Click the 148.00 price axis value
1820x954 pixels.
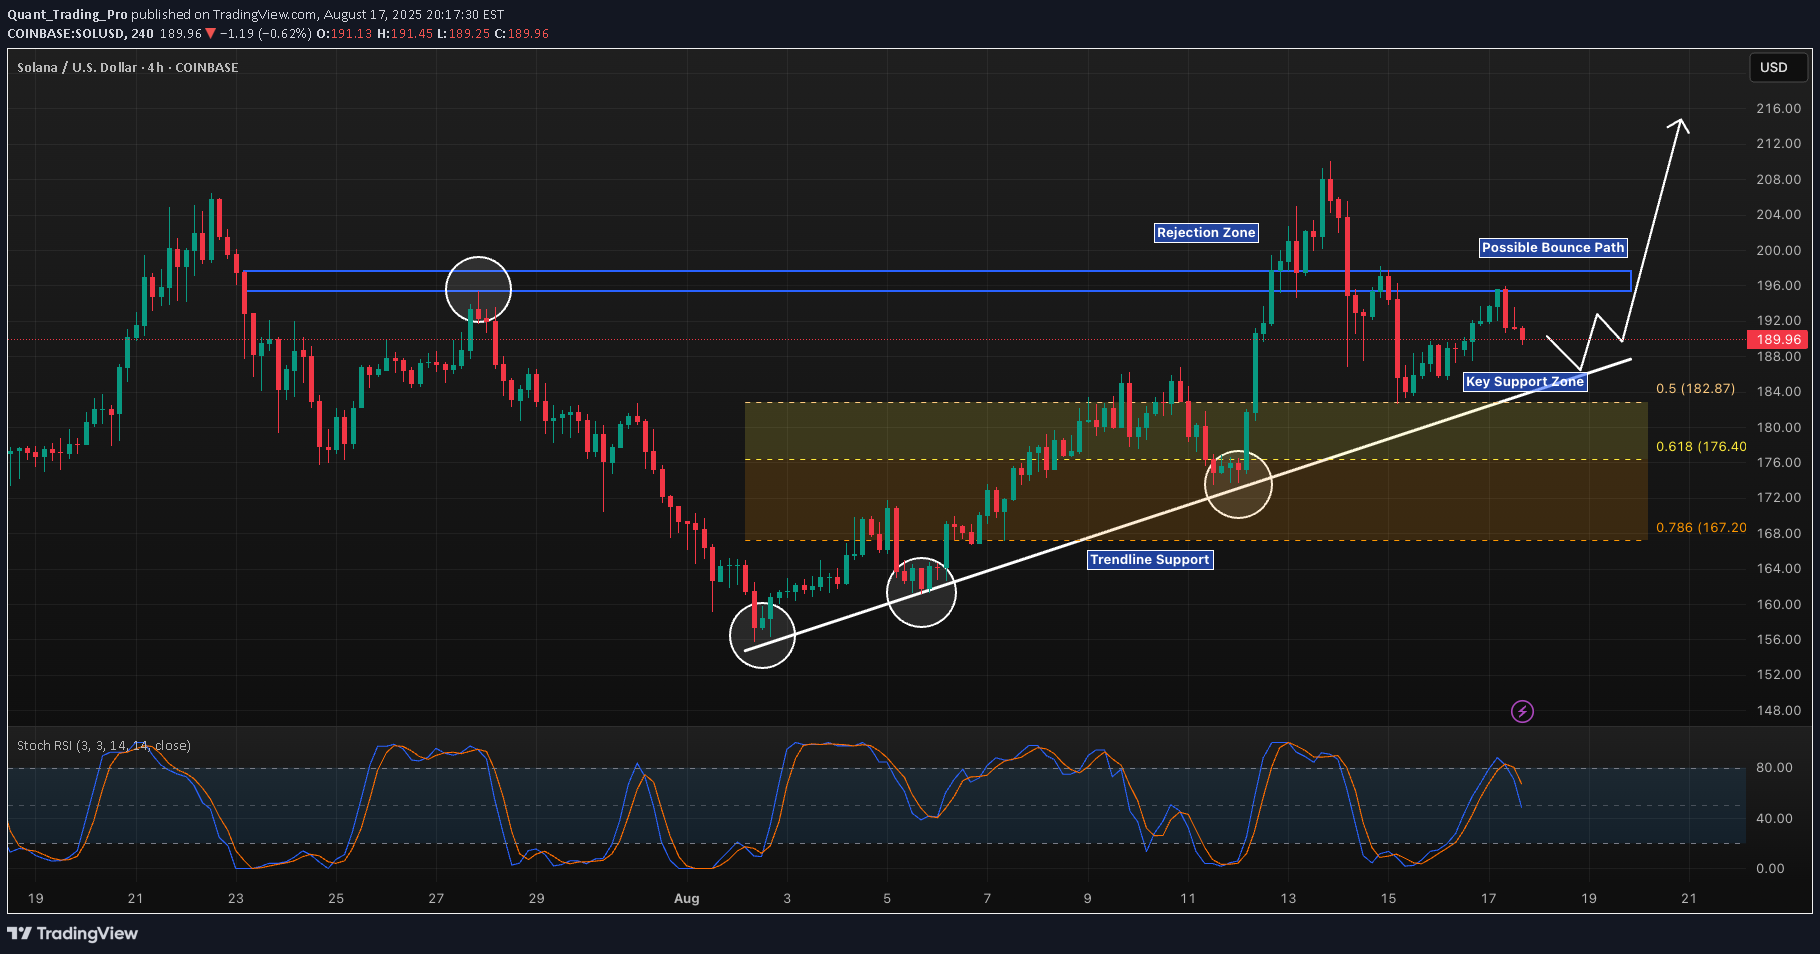pyautogui.click(x=1778, y=710)
